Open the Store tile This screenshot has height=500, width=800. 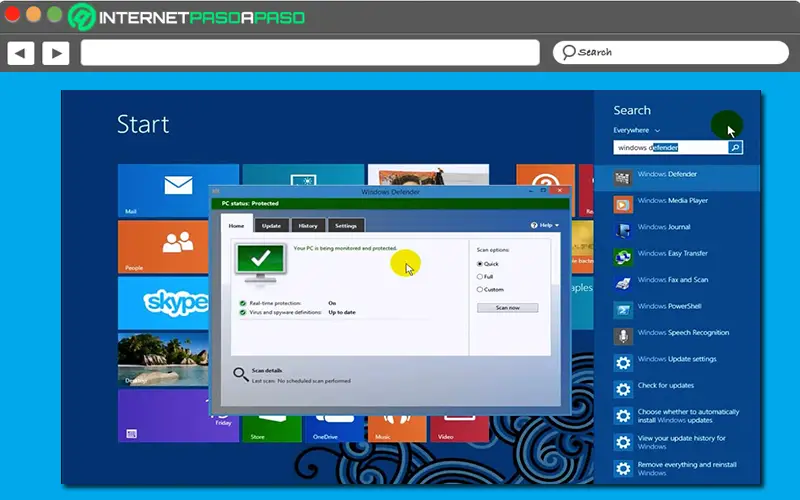(x=272, y=429)
